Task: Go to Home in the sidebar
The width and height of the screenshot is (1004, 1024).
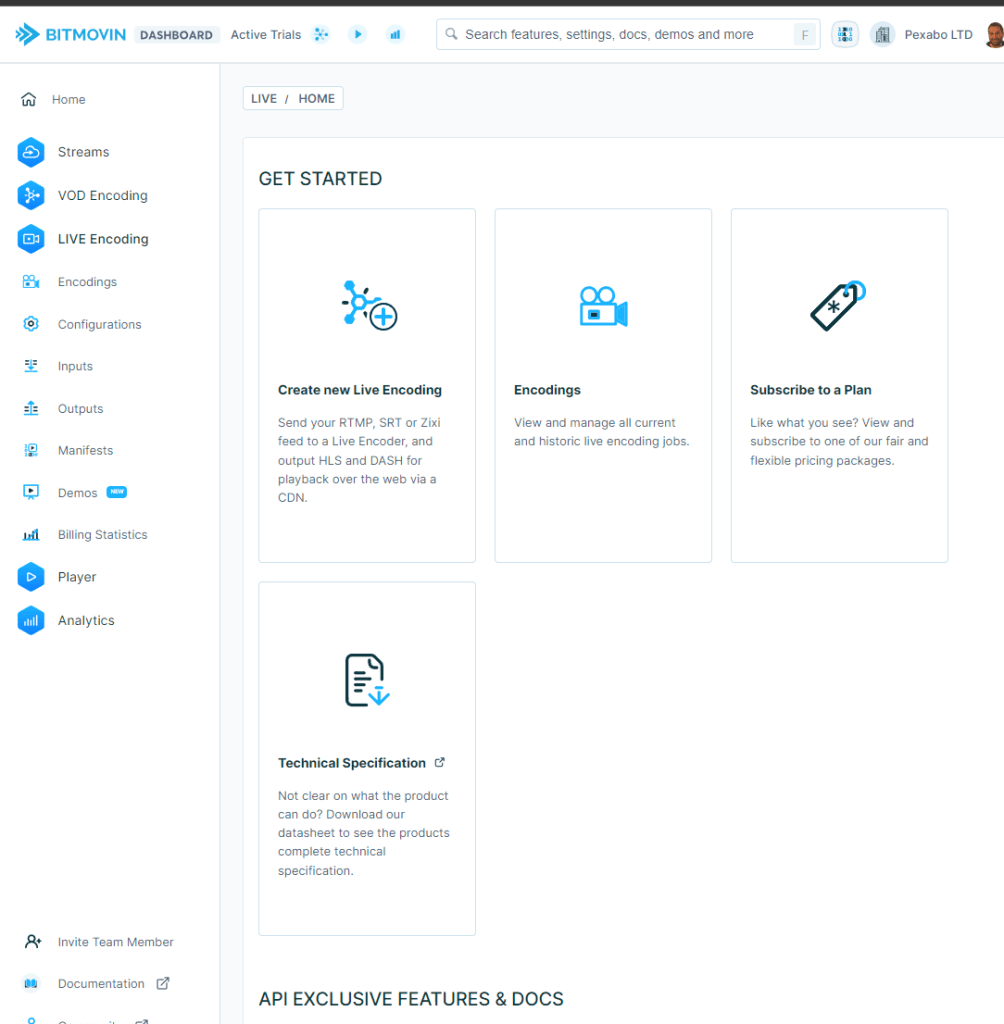Action: tap(69, 99)
